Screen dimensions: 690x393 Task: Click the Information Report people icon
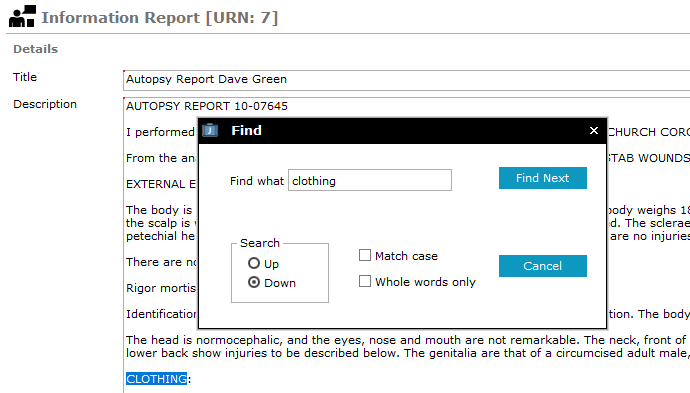click(22, 16)
